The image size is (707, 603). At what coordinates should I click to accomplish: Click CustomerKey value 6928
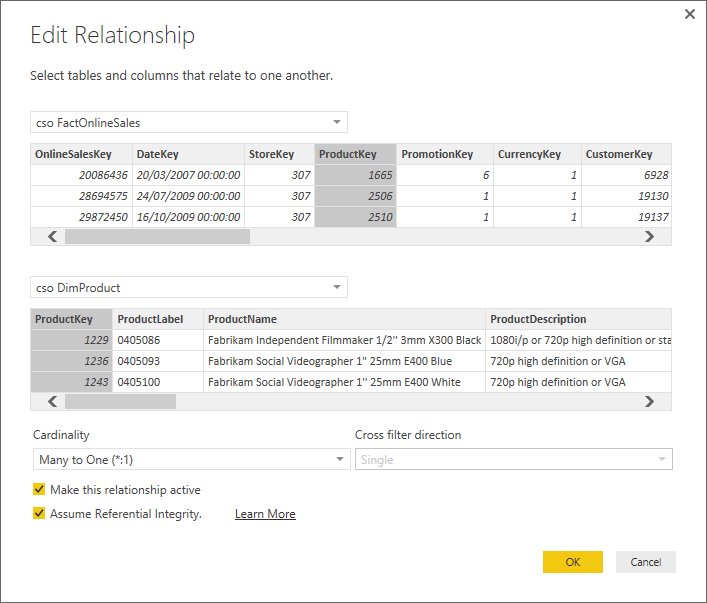point(626,175)
